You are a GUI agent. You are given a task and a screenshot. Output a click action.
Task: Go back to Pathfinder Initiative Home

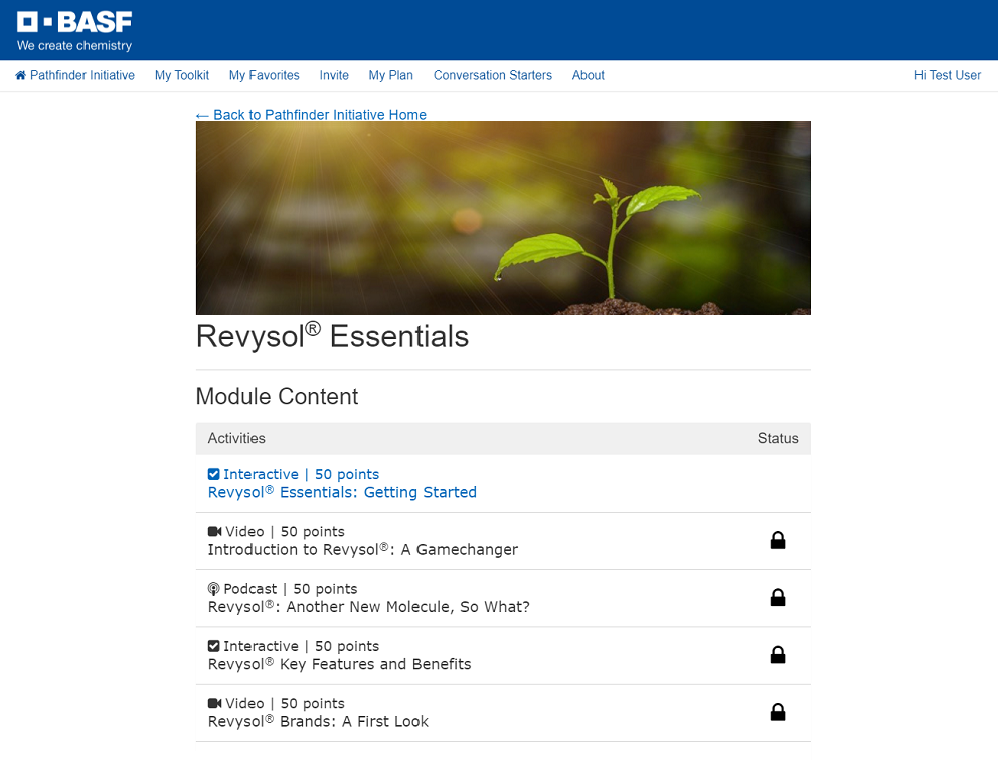click(x=311, y=115)
